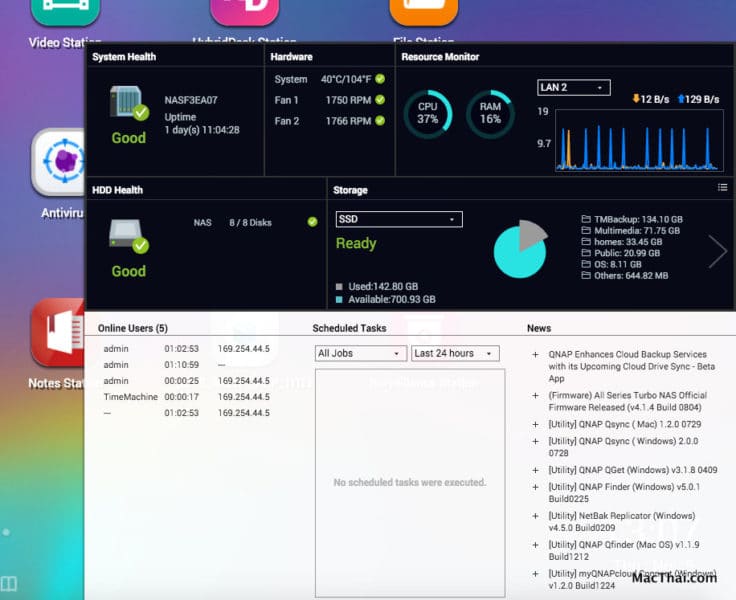Click the upload speed arrow icon

point(681,99)
